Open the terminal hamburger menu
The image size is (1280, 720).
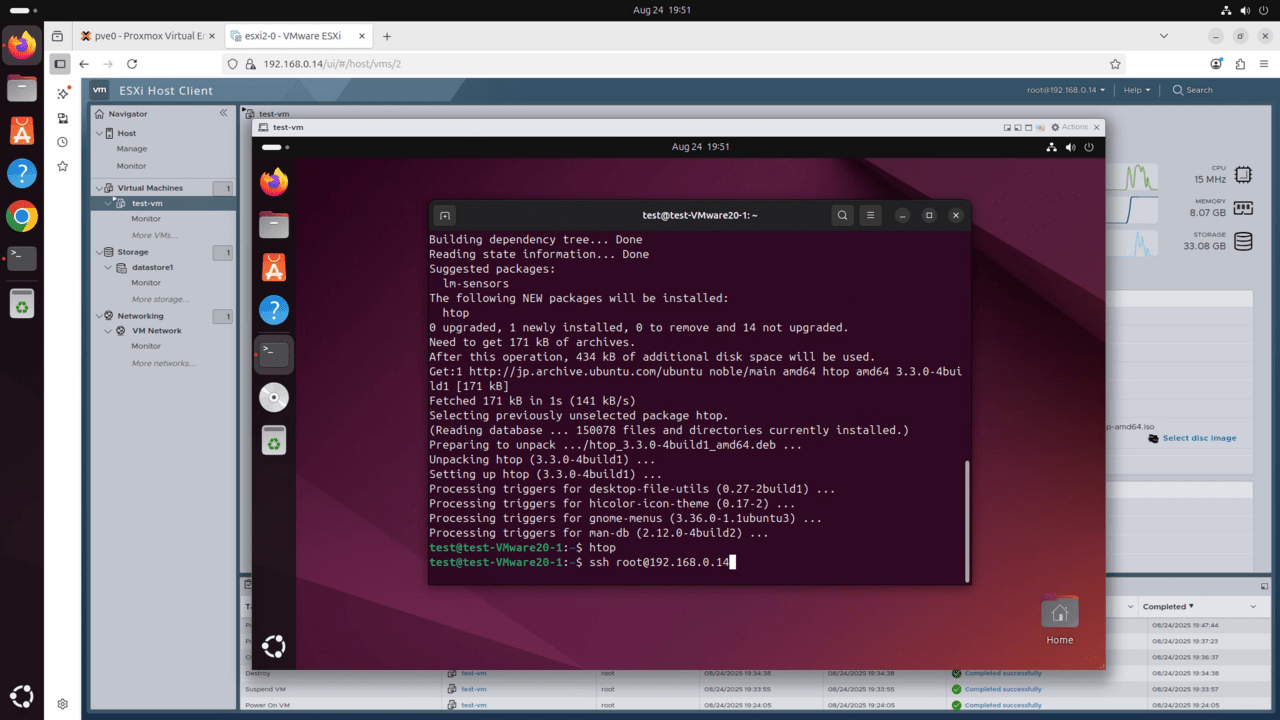click(x=871, y=215)
